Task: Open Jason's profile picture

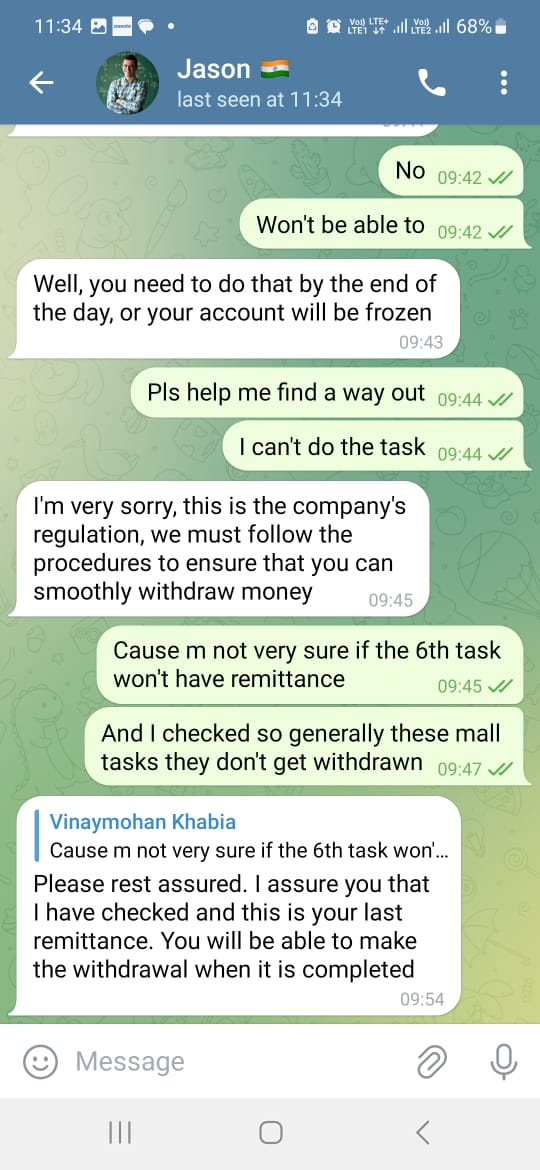Action: tap(128, 82)
